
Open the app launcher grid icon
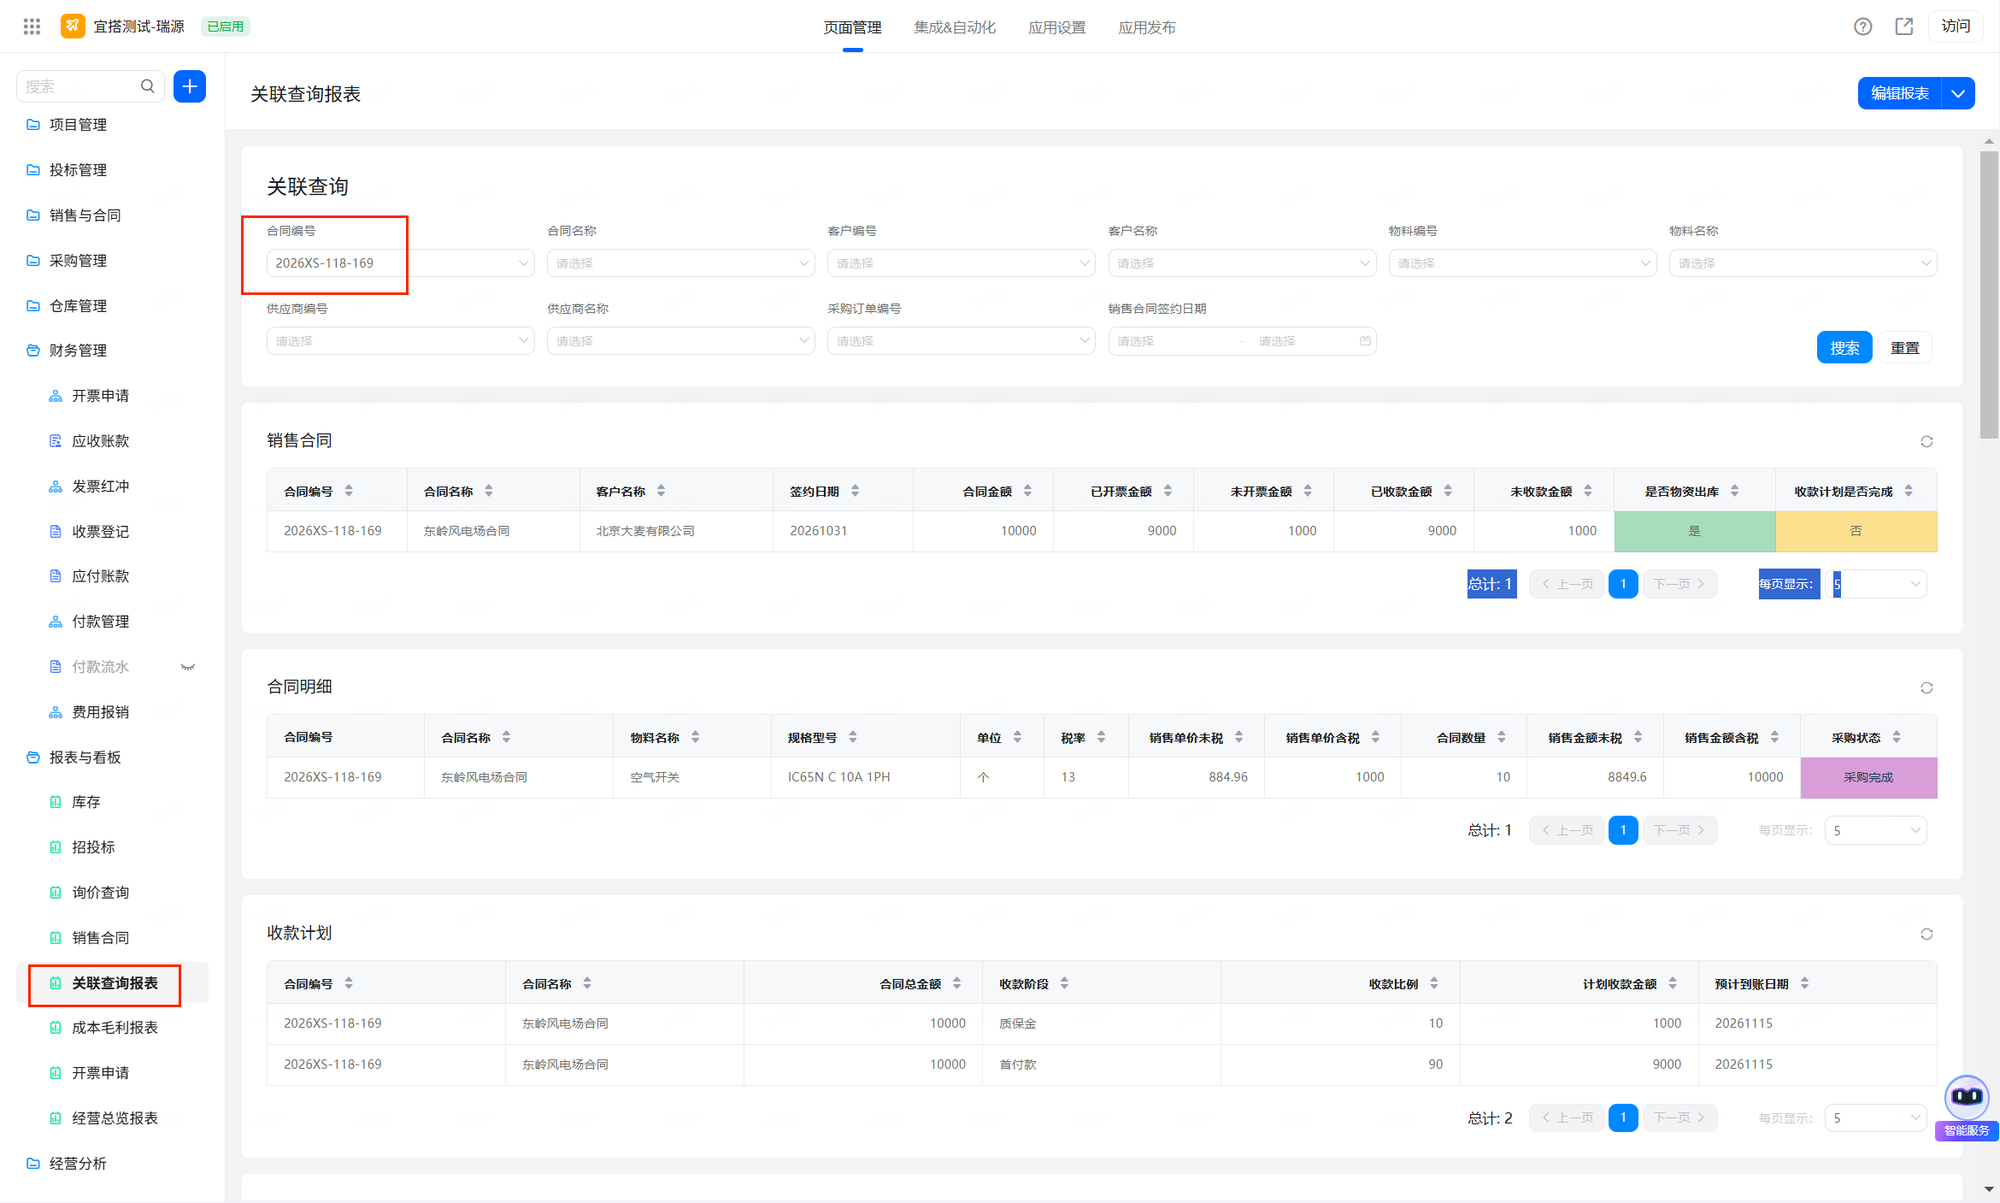[32, 27]
